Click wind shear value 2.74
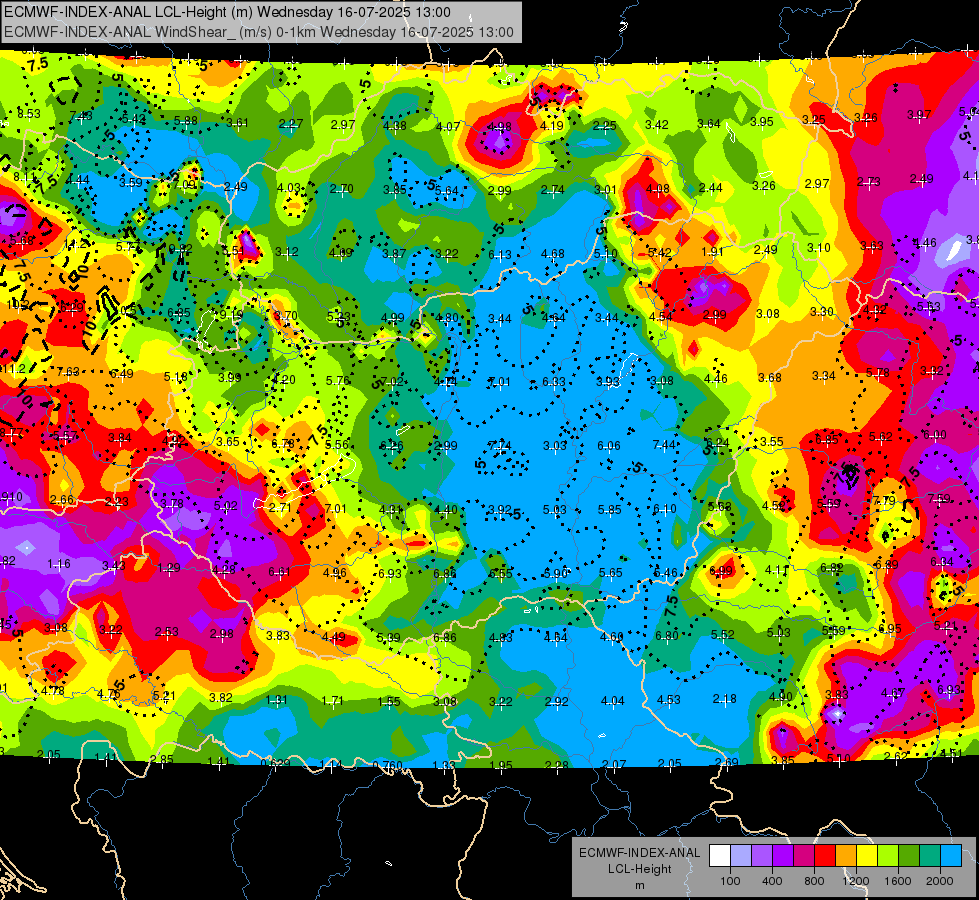This screenshot has width=979, height=900. 553,190
